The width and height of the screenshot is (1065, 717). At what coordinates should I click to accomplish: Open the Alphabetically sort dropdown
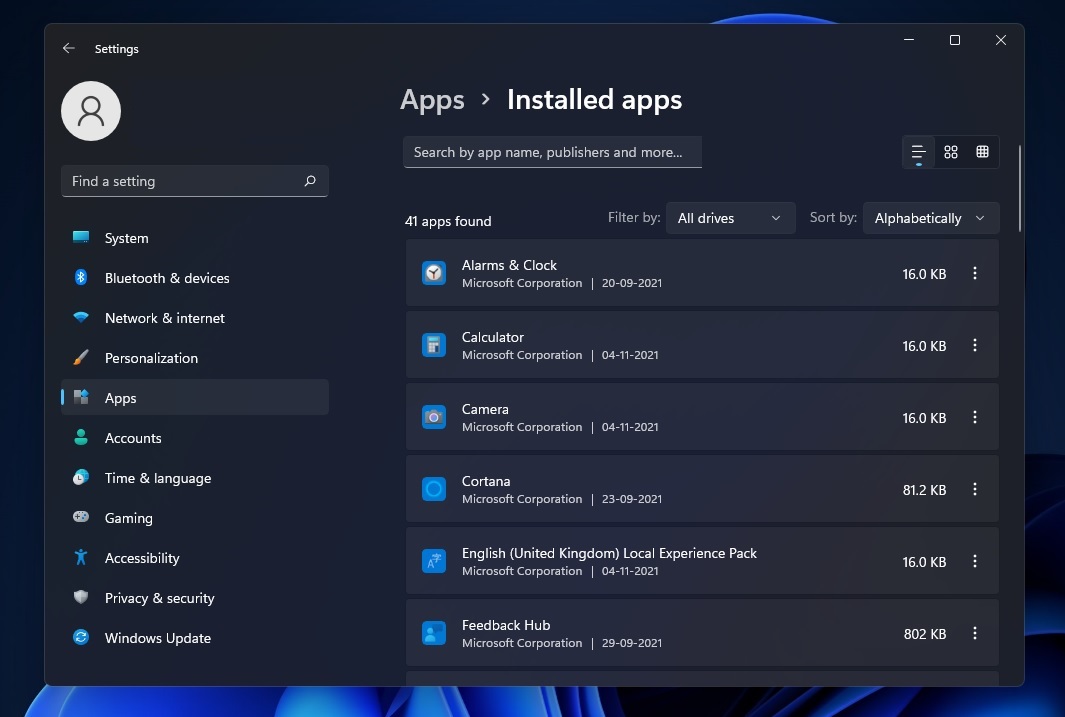click(x=930, y=217)
